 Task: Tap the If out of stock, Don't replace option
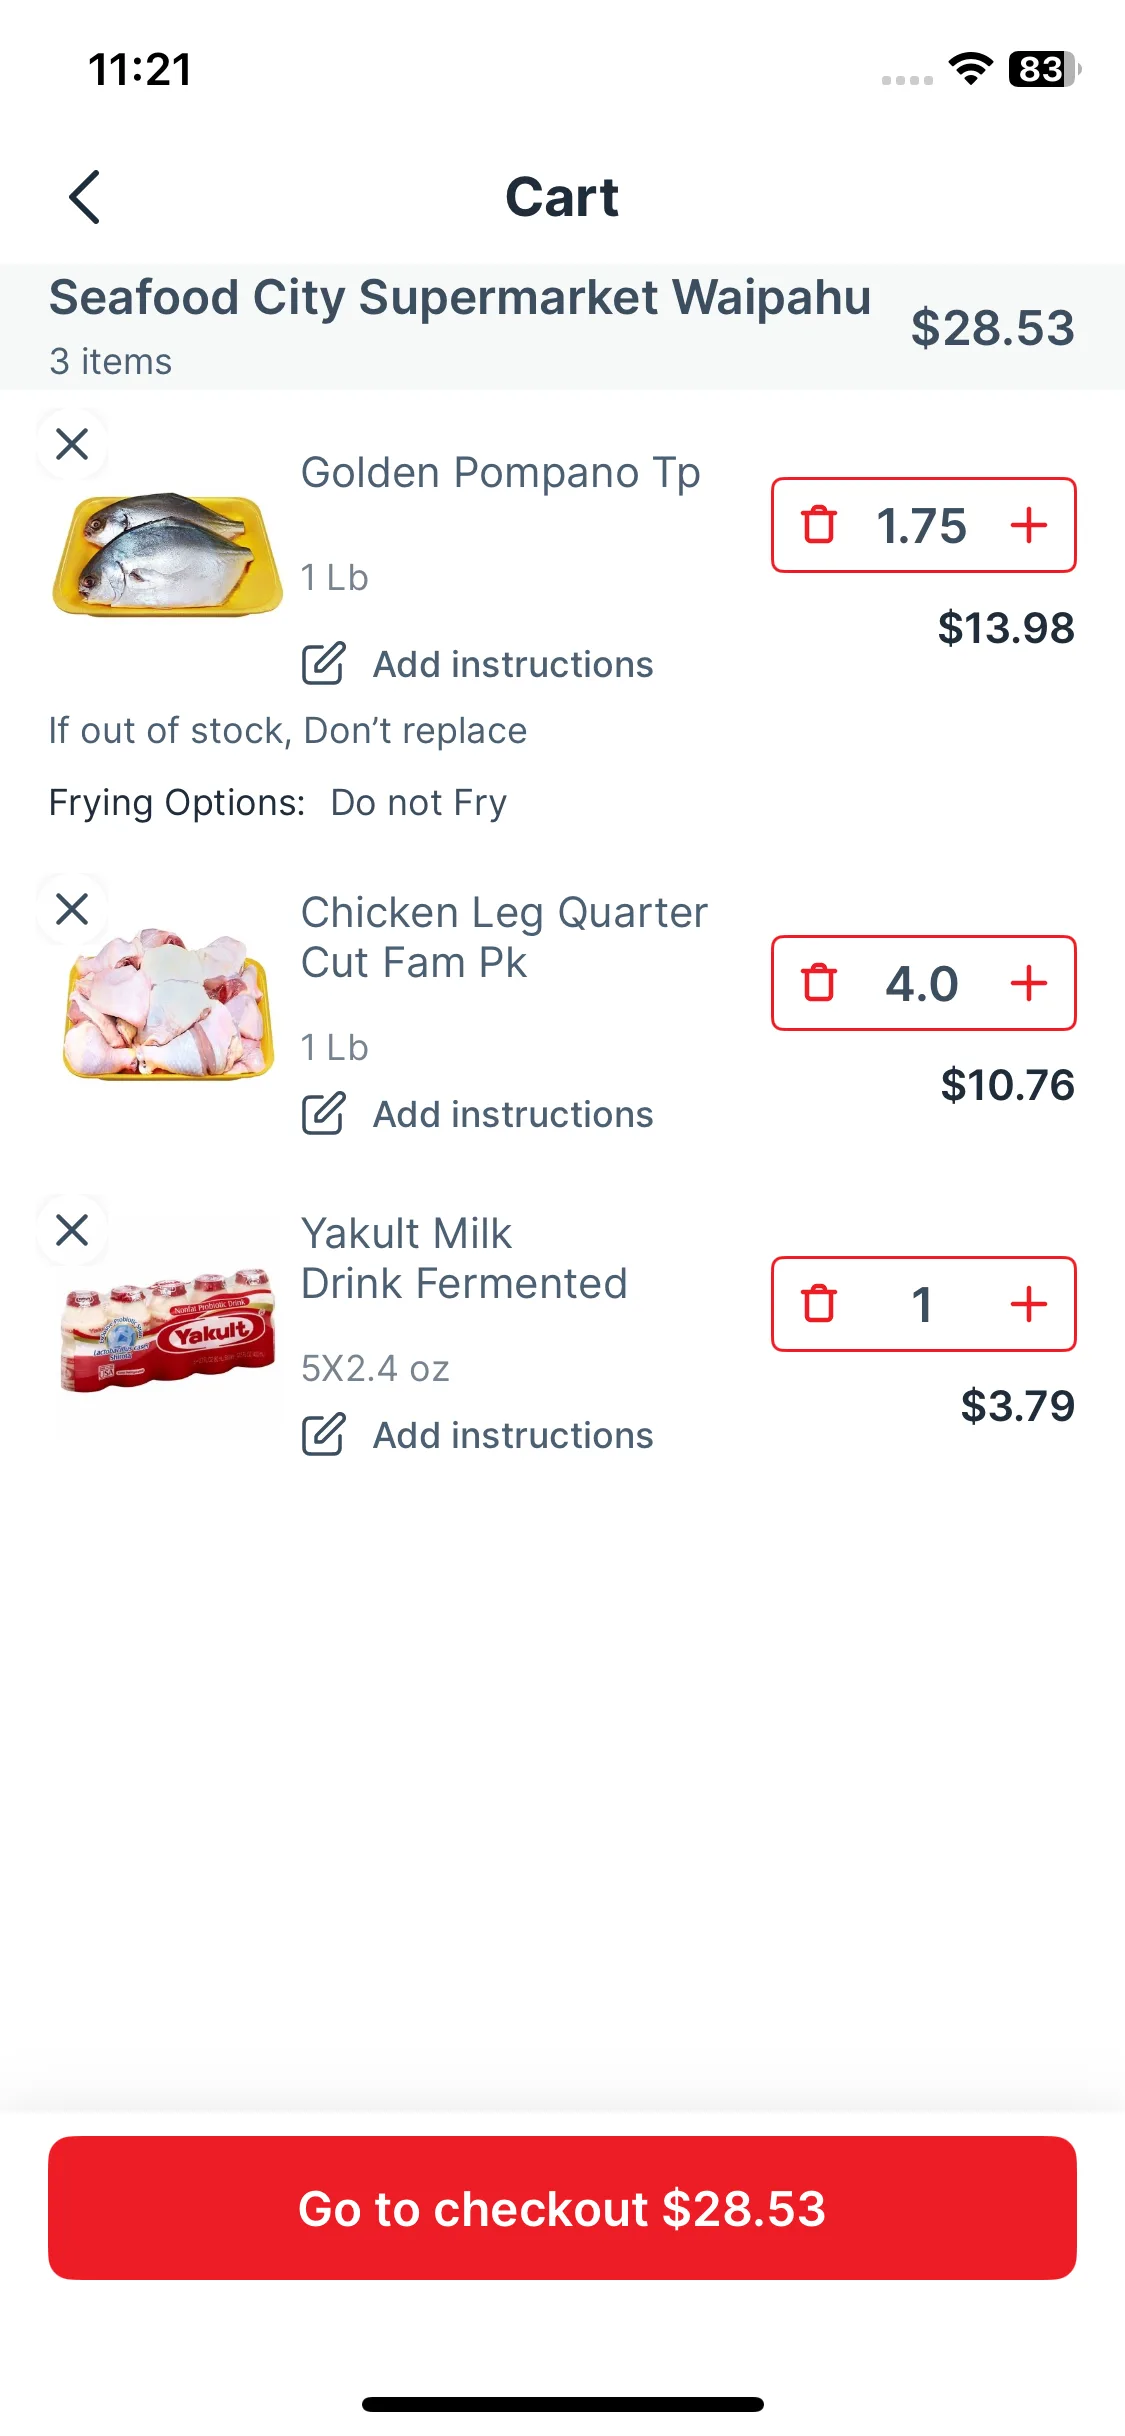[288, 731]
